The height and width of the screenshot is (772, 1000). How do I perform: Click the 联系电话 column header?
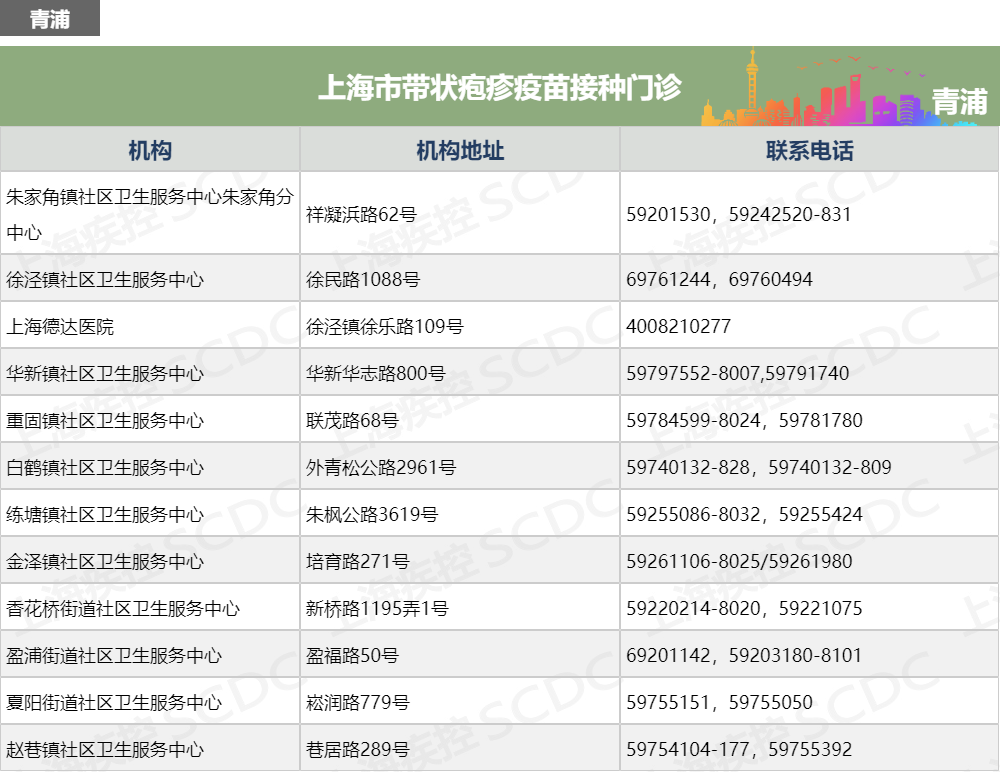[809, 150]
